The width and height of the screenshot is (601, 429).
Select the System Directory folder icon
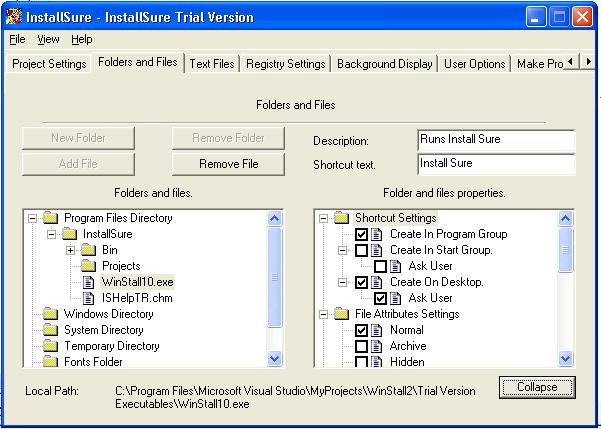coord(50,330)
